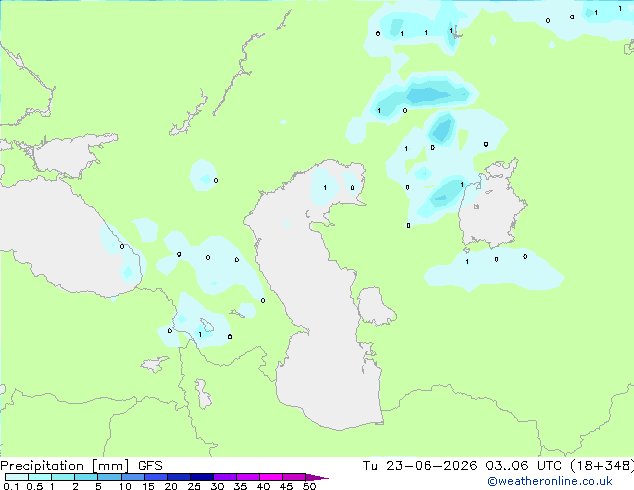Screen dimensions: 634x490
Task: Click the 0.1 legend scale label
Action: pos(11,486)
